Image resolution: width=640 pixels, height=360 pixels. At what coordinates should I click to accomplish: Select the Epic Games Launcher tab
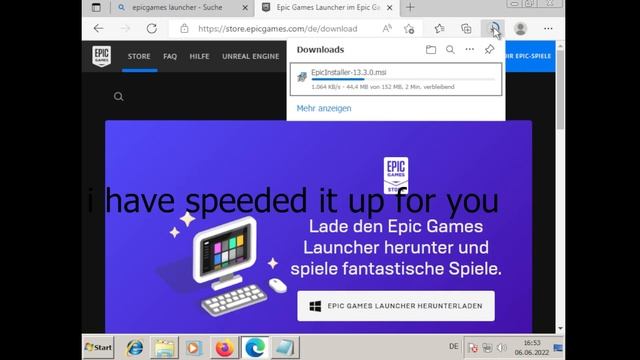(328, 7)
